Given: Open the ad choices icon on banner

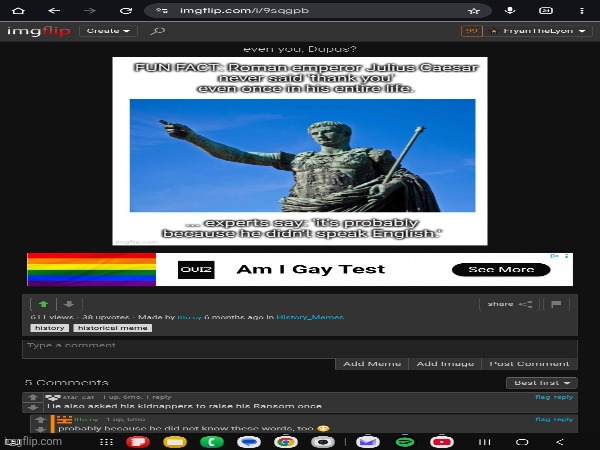Looking at the screenshot, I should point(553,256).
